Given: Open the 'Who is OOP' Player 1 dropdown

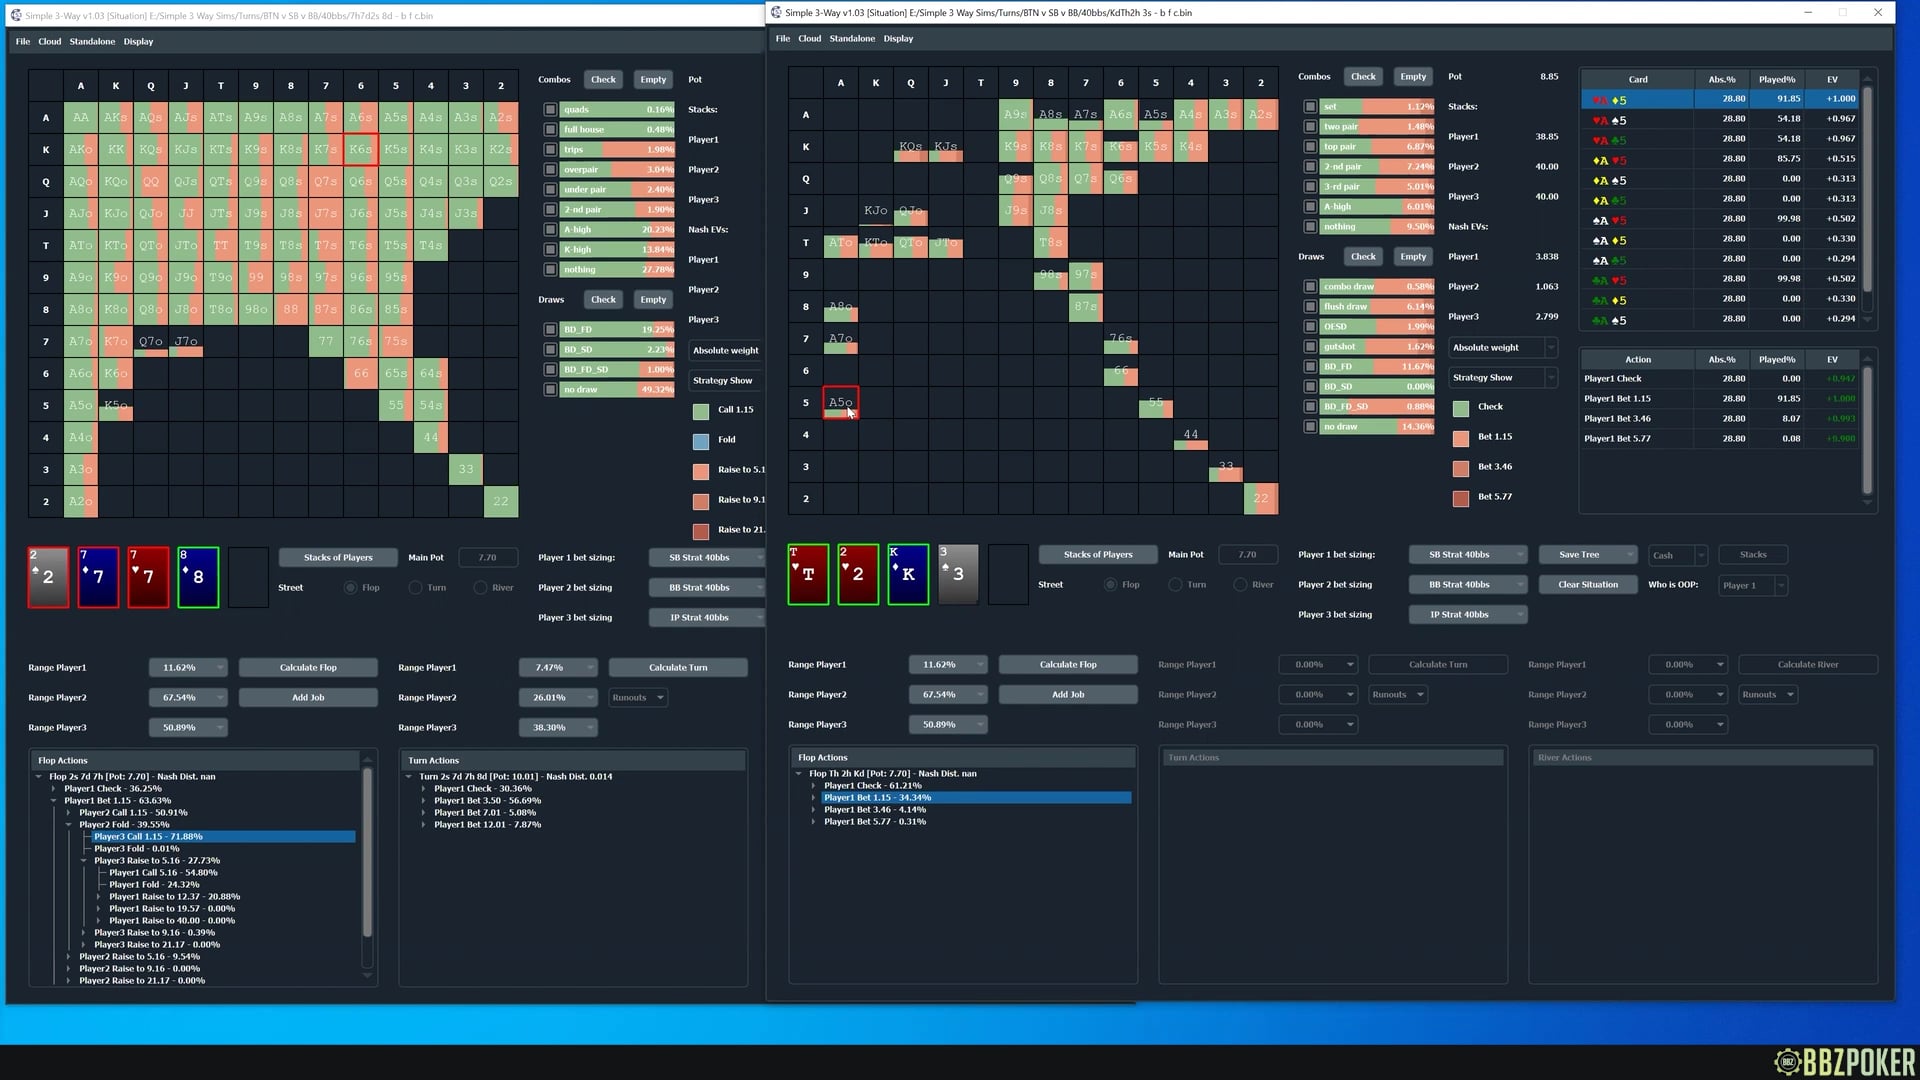Looking at the screenshot, I should click(1752, 585).
